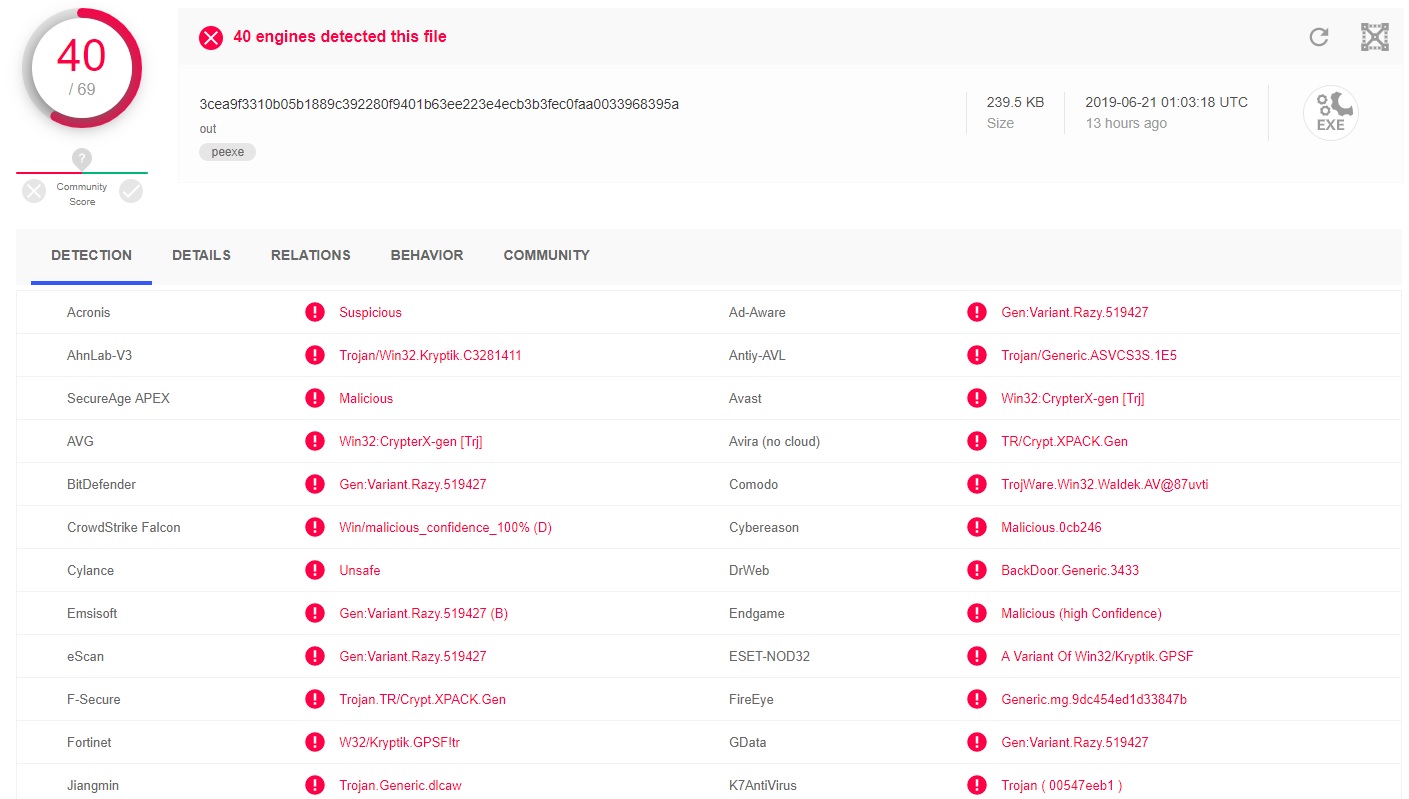
Task: Click the red X detection status icon
Action: point(211,37)
